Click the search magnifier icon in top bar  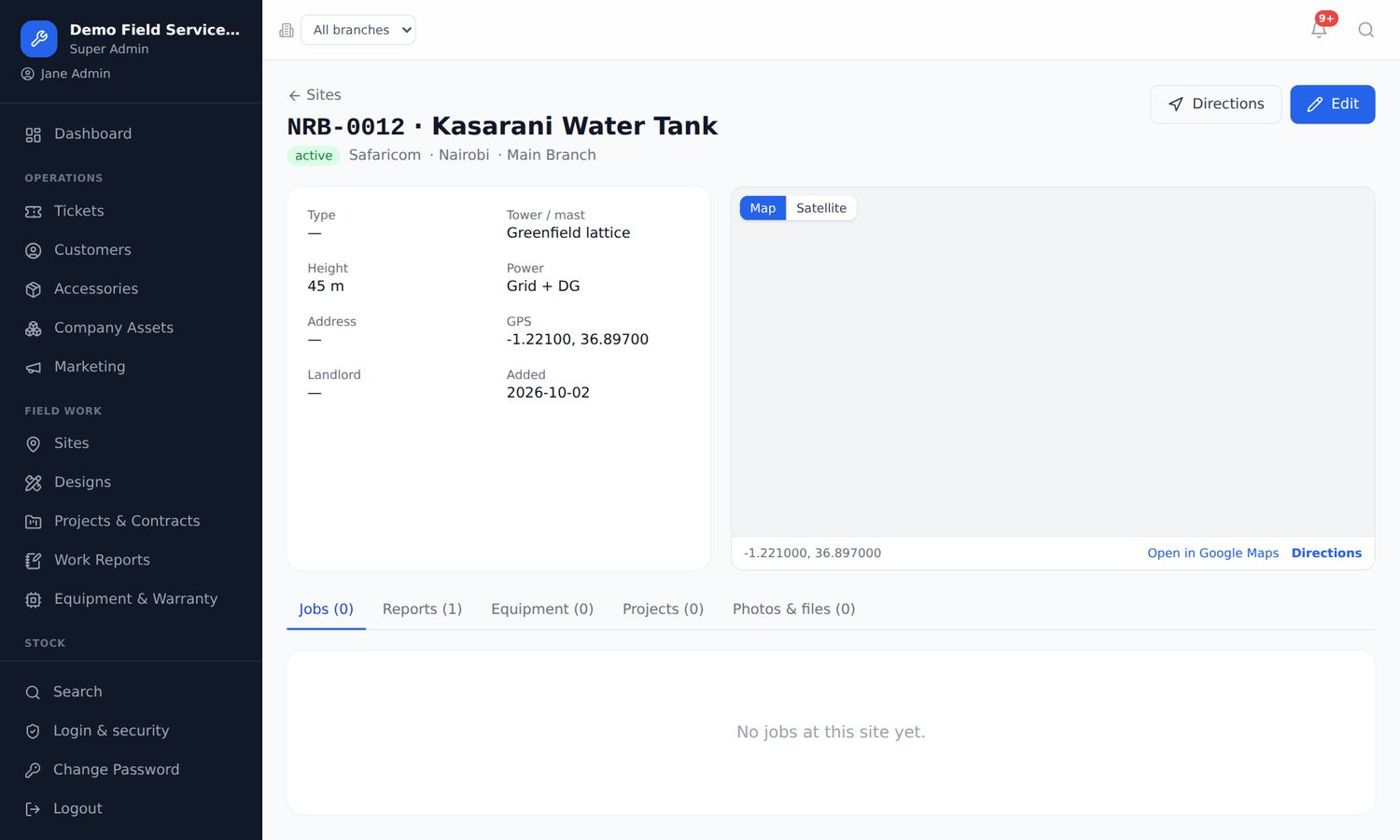pos(1365,29)
